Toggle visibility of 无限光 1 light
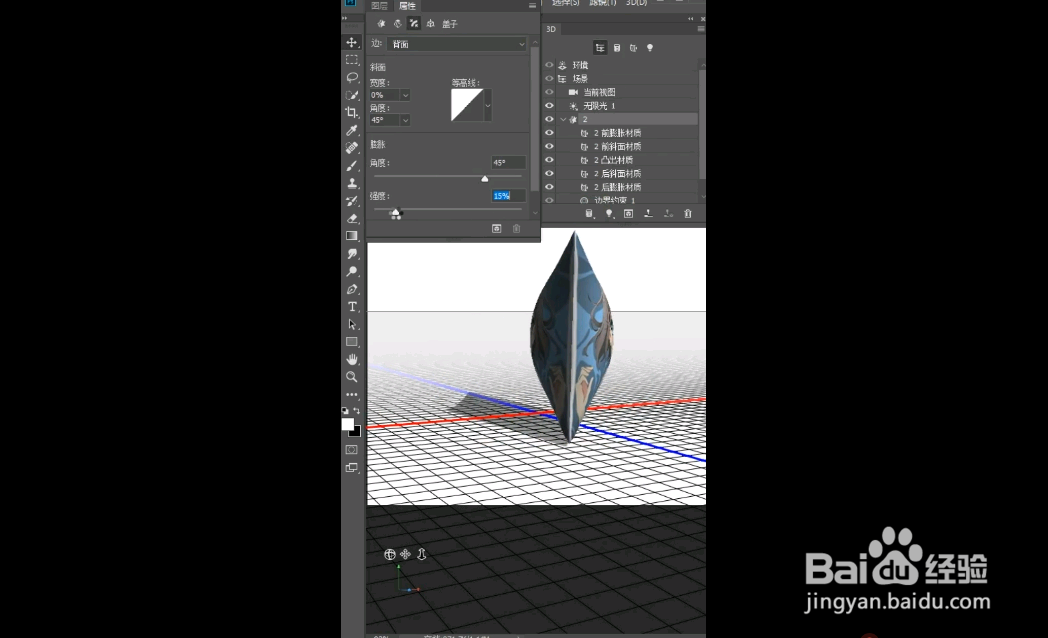This screenshot has width=1048, height=638. (x=549, y=105)
